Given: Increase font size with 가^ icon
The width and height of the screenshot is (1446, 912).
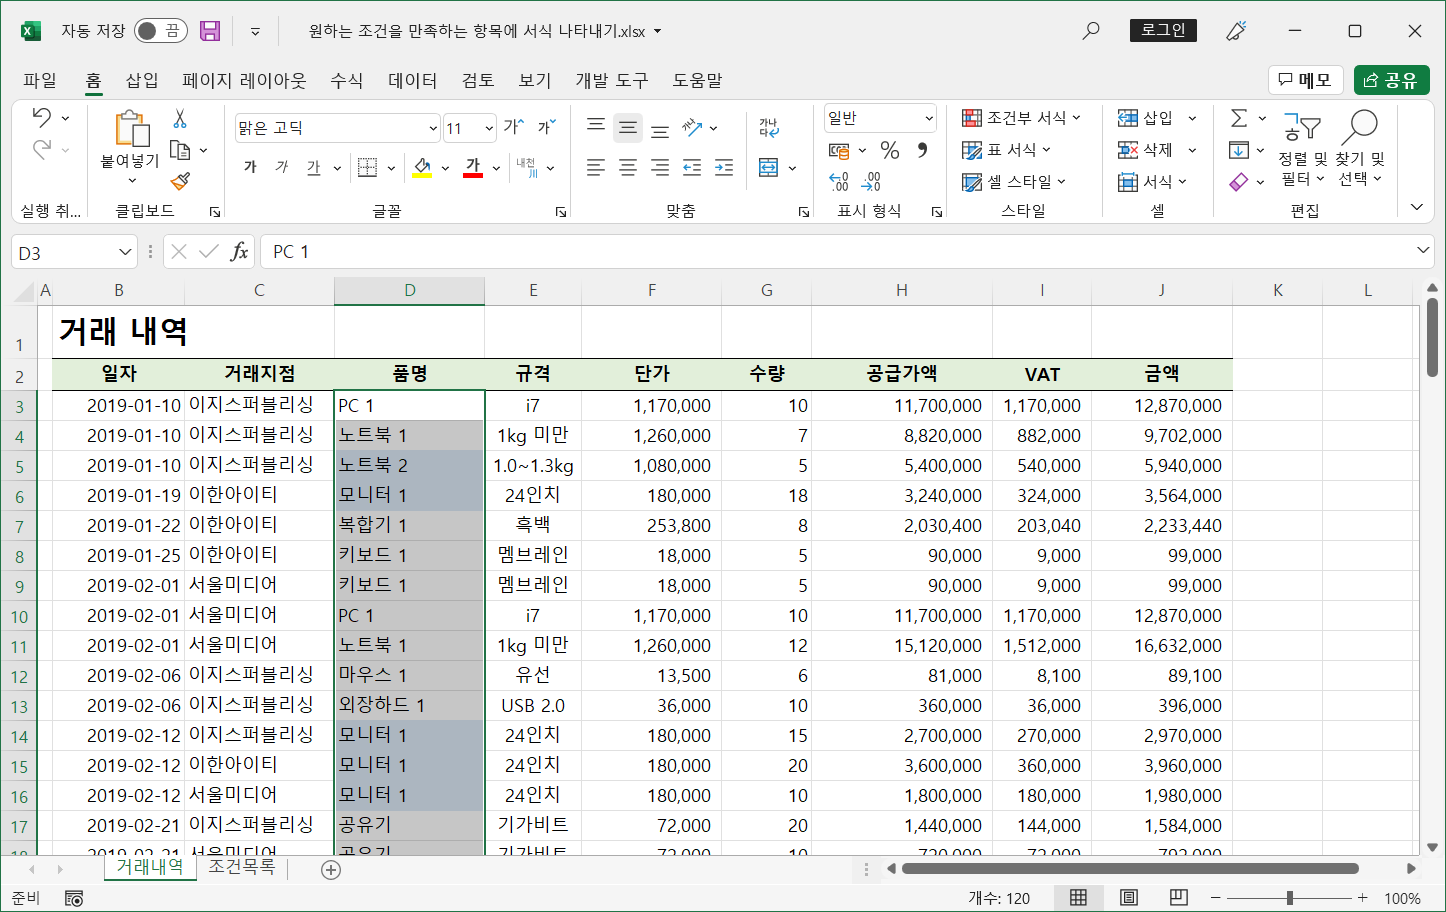Looking at the screenshot, I should 513,127.
